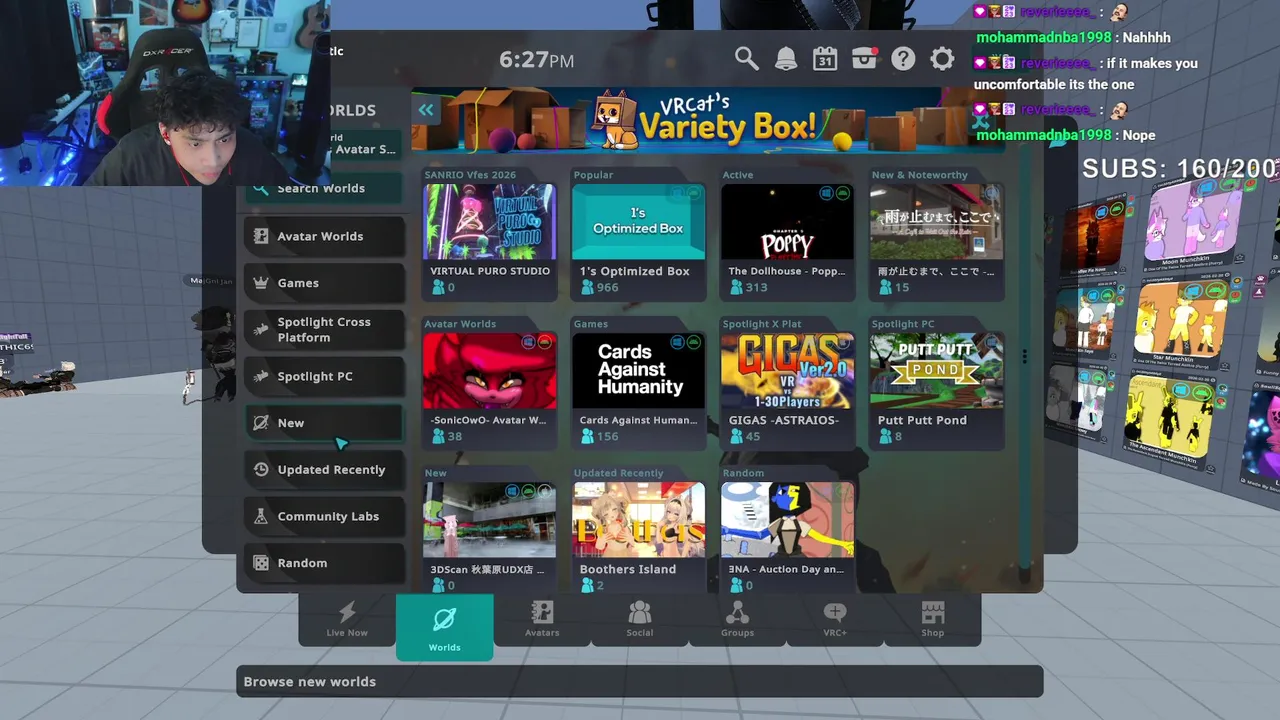Open the settings gear icon
This screenshot has height=720, width=1280.
click(x=942, y=59)
